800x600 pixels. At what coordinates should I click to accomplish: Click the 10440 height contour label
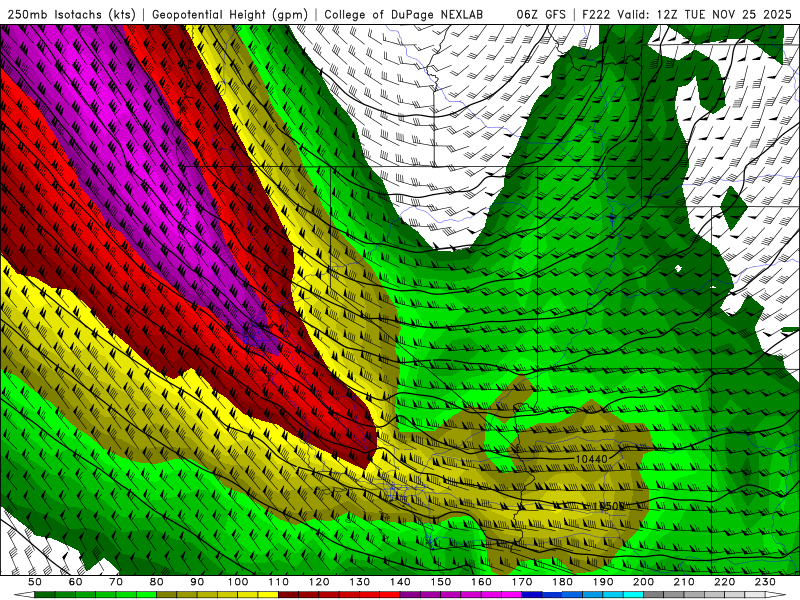click(x=591, y=459)
